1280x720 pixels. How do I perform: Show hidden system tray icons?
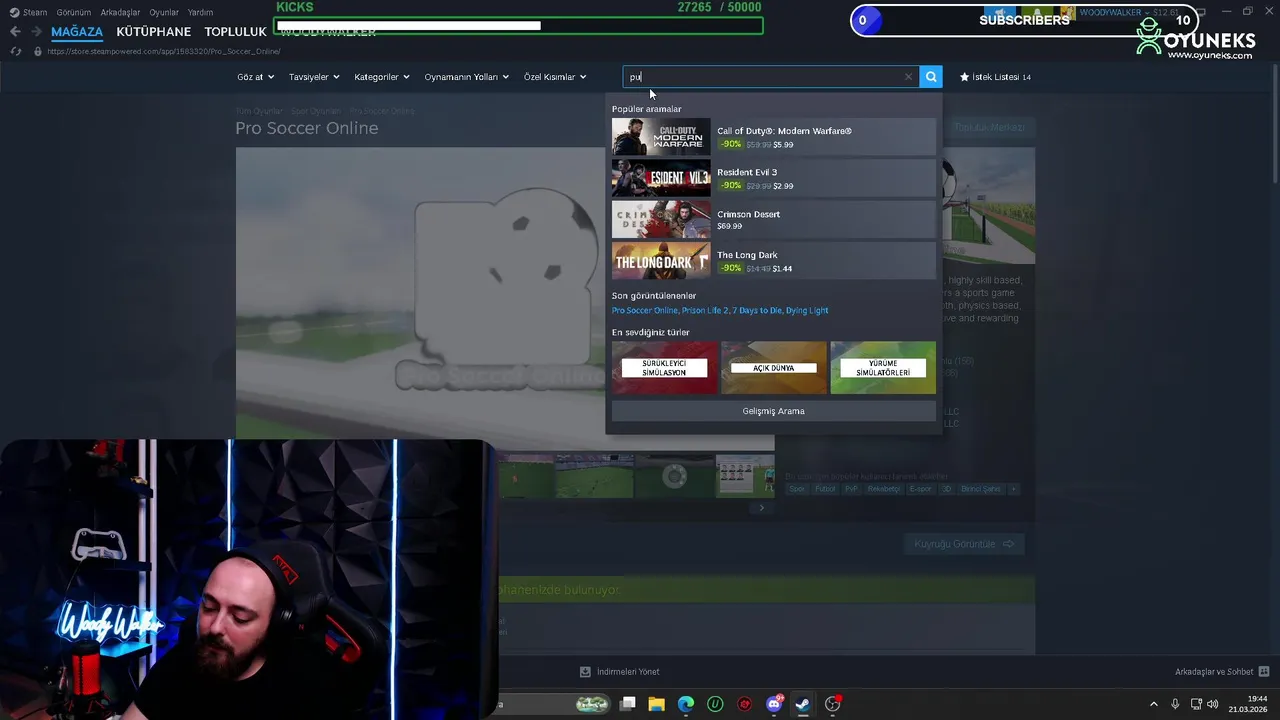[1153, 704]
